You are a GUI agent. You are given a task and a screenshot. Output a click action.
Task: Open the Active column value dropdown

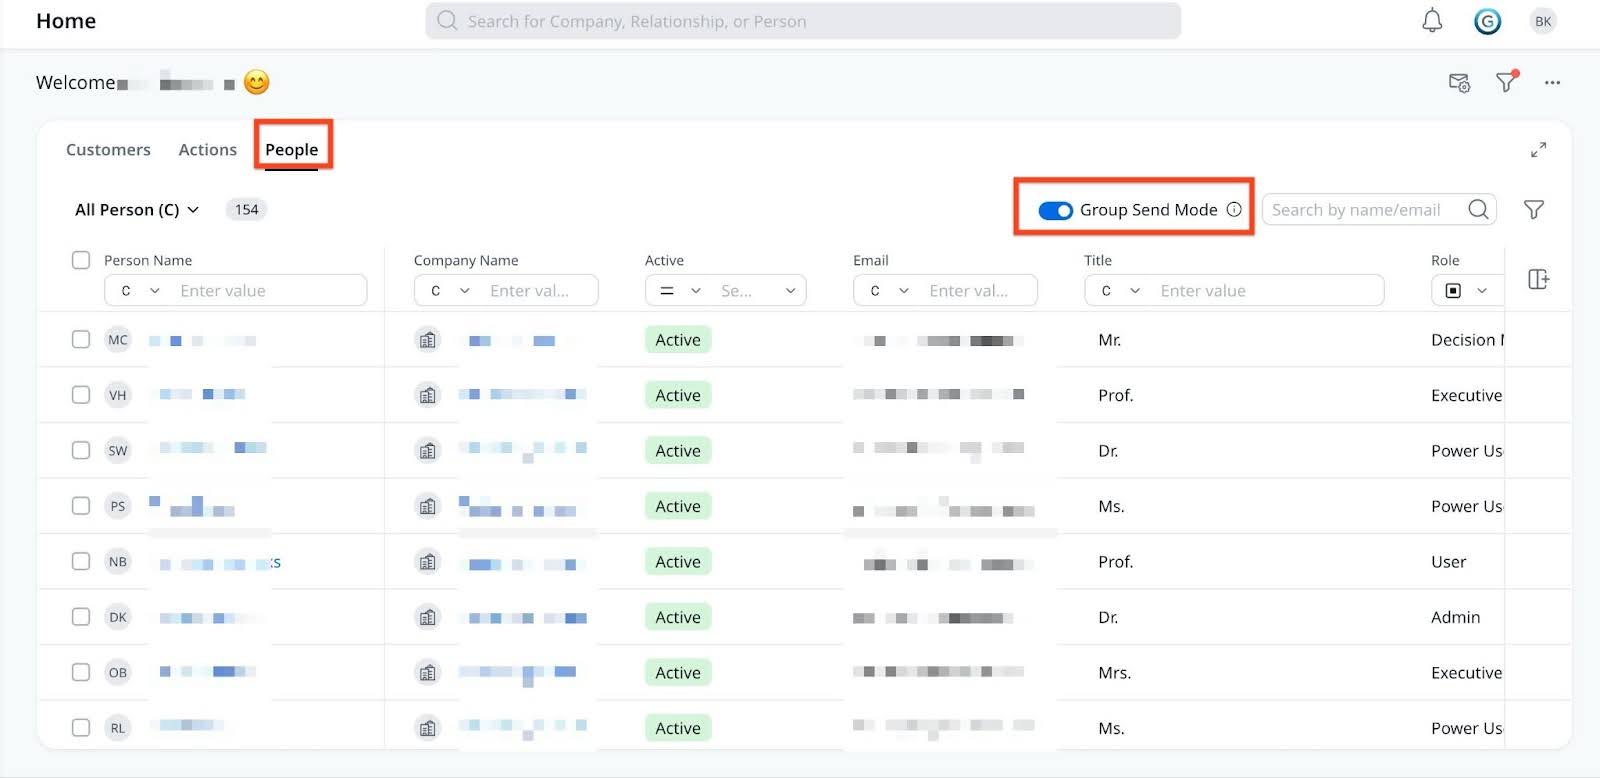pyautogui.click(x=759, y=291)
